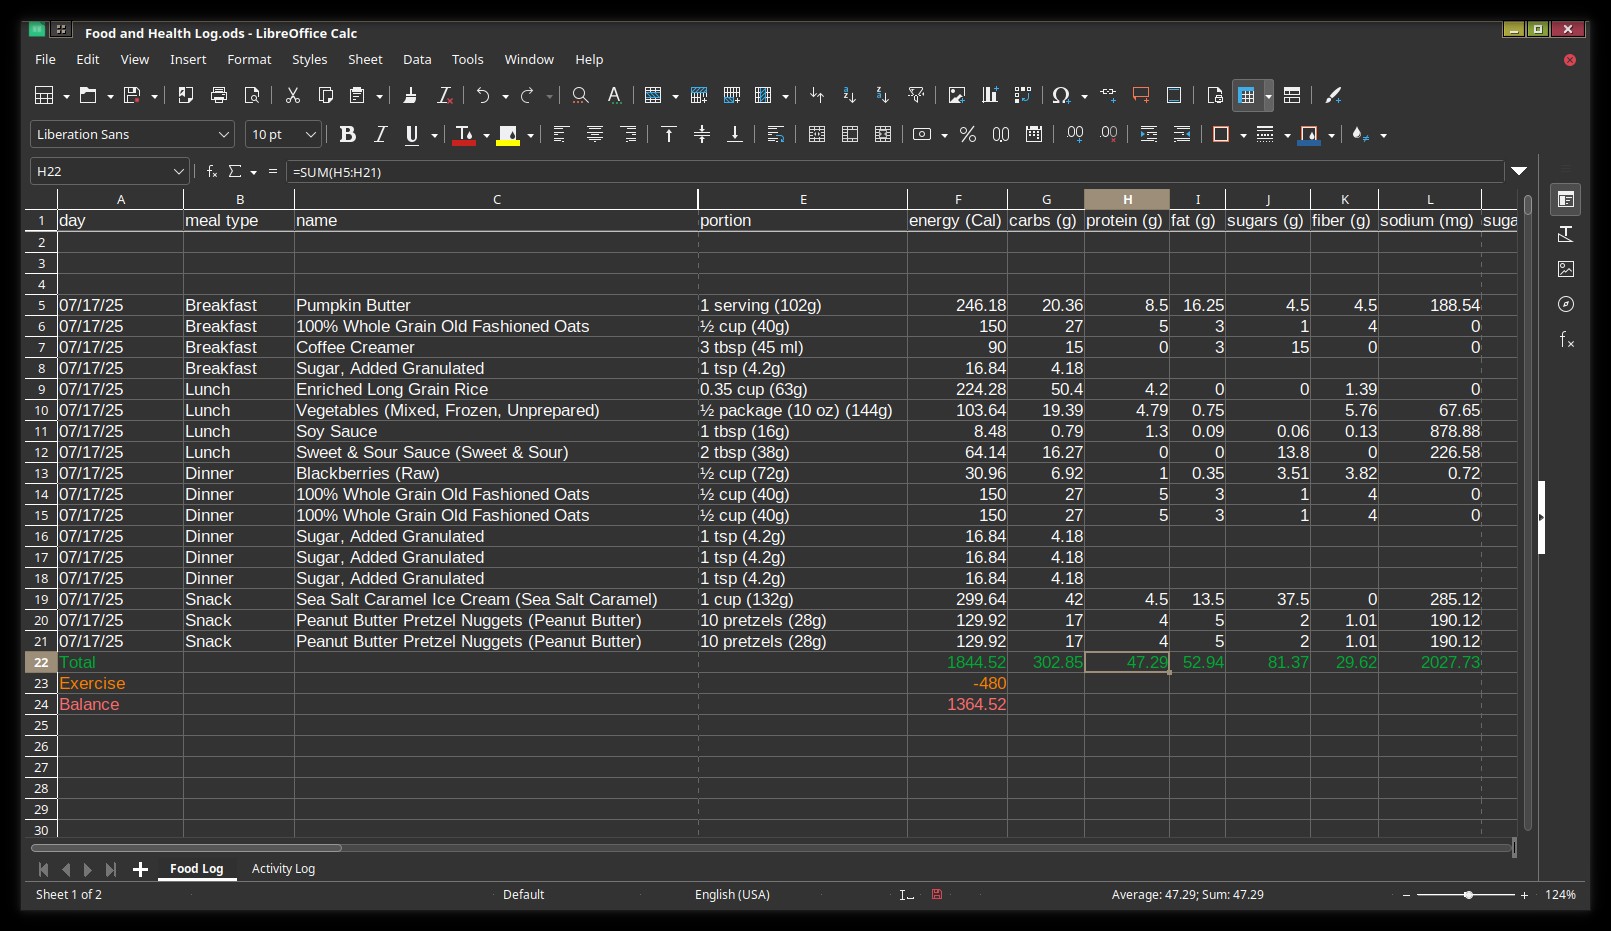Insert a special character
The width and height of the screenshot is (1611, 931).
(x=1063, y=95)
